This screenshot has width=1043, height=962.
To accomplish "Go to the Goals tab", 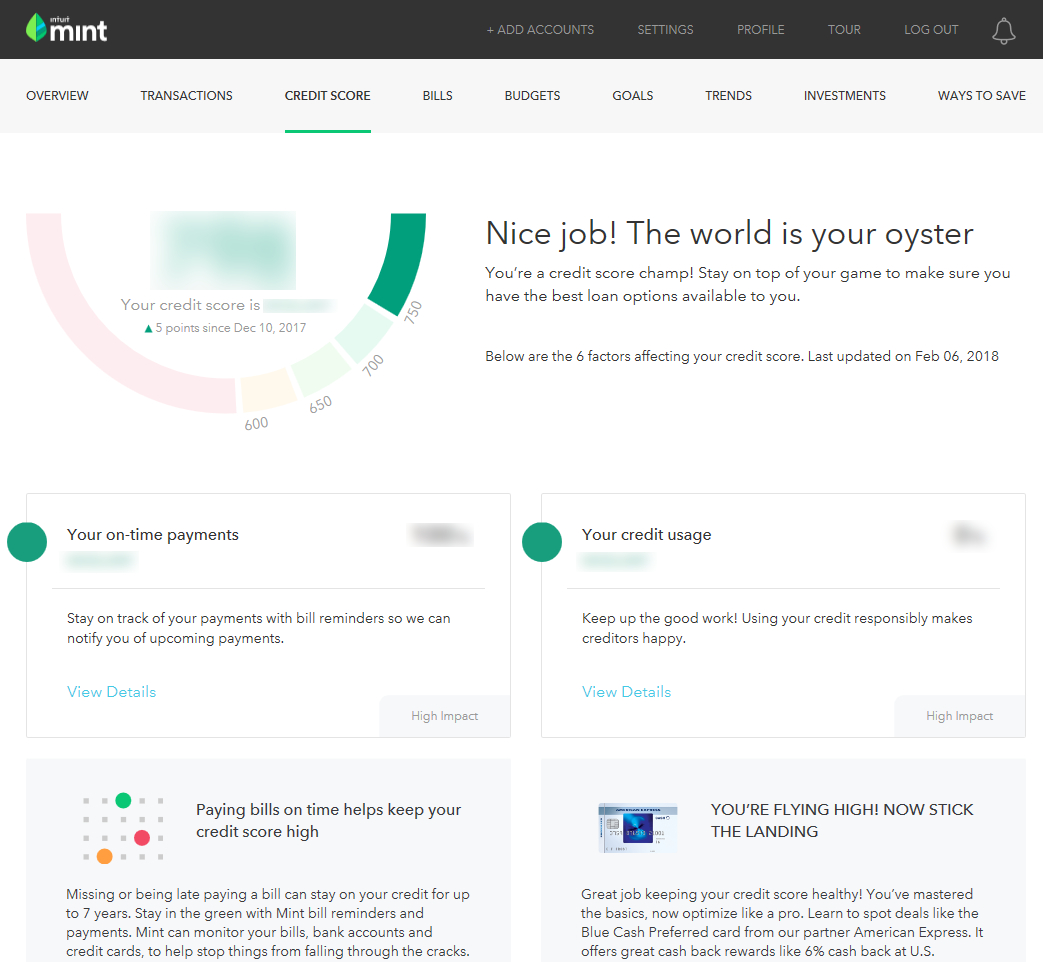I will pos(633,96).
